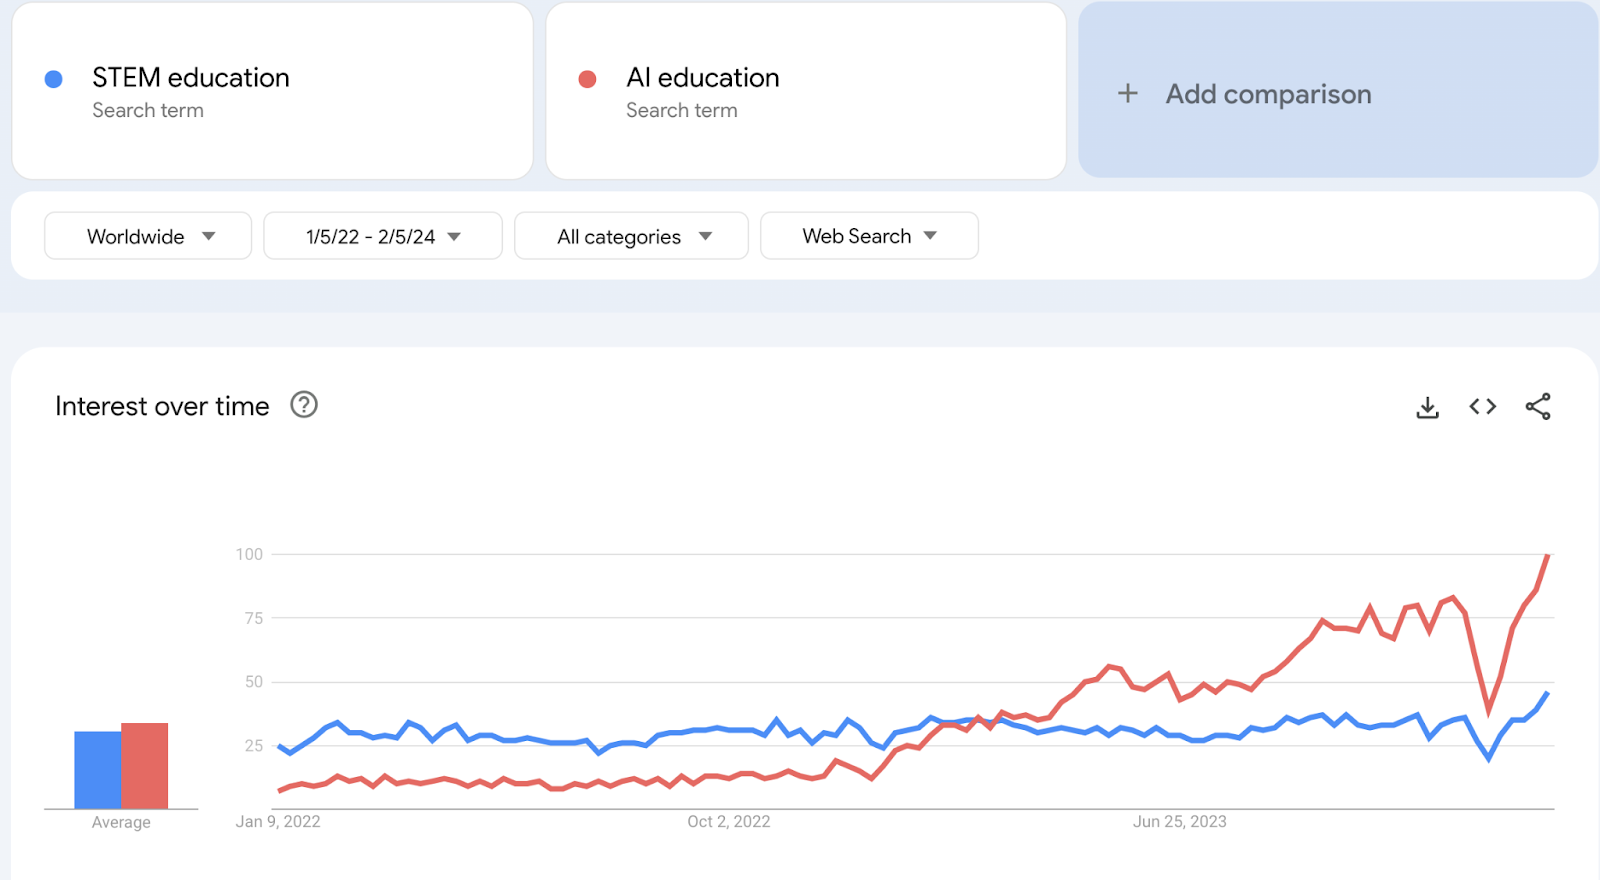Open the Web Search type dropdown

(x=869, y=236)
